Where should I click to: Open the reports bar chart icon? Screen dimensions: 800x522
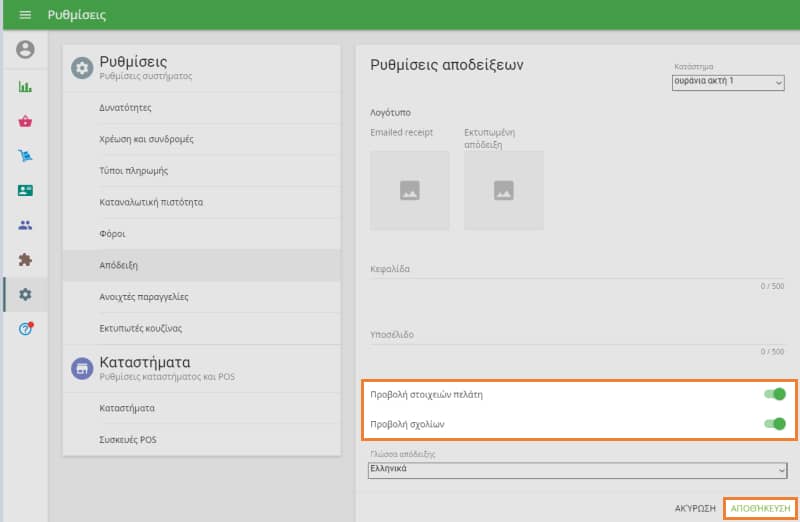point(25,87)
